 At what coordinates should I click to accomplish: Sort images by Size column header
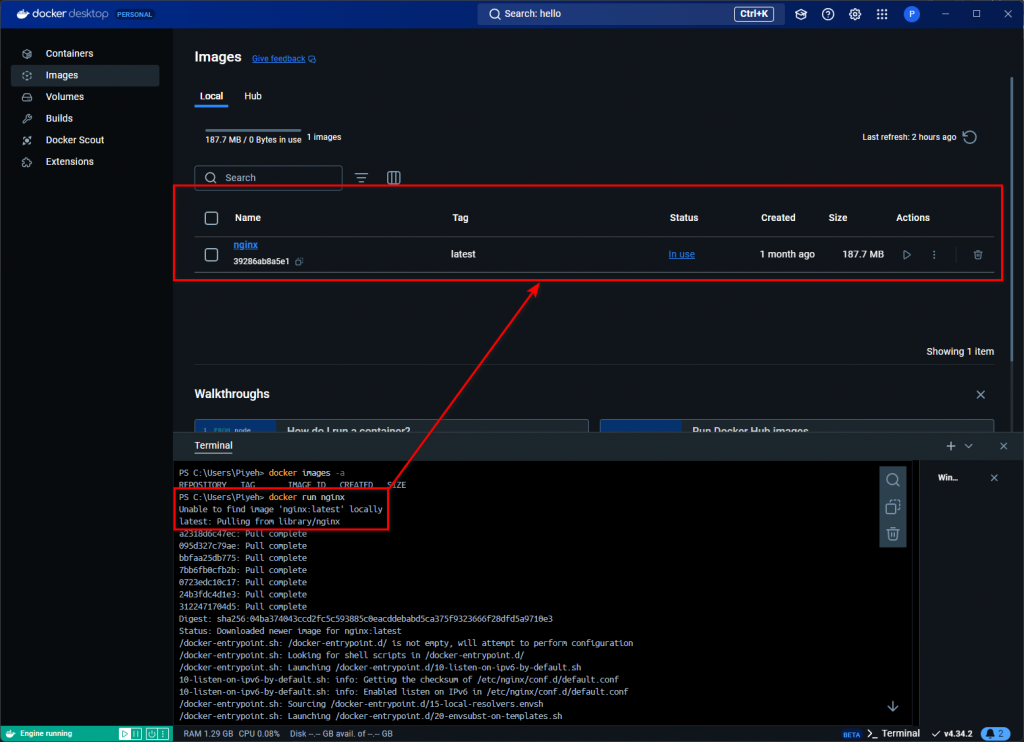pos(838,218)
